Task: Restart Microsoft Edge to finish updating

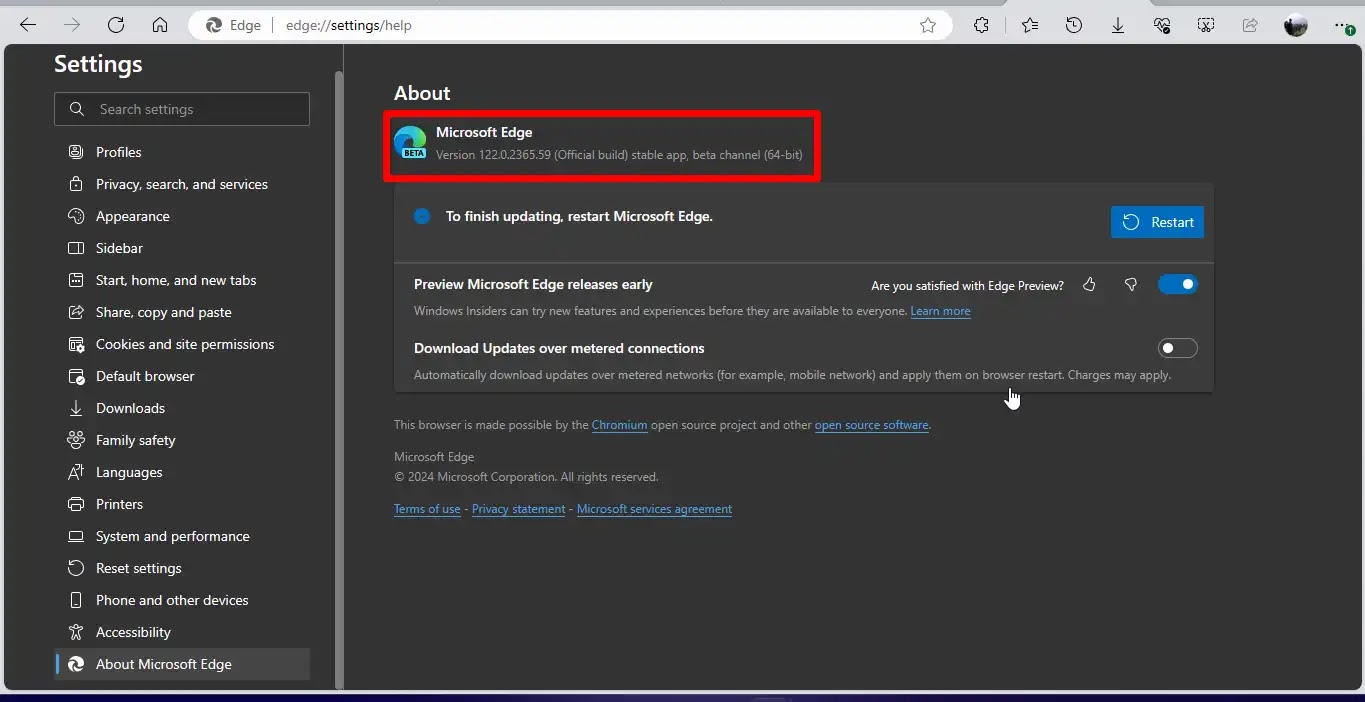Action: coord(1157,222)
